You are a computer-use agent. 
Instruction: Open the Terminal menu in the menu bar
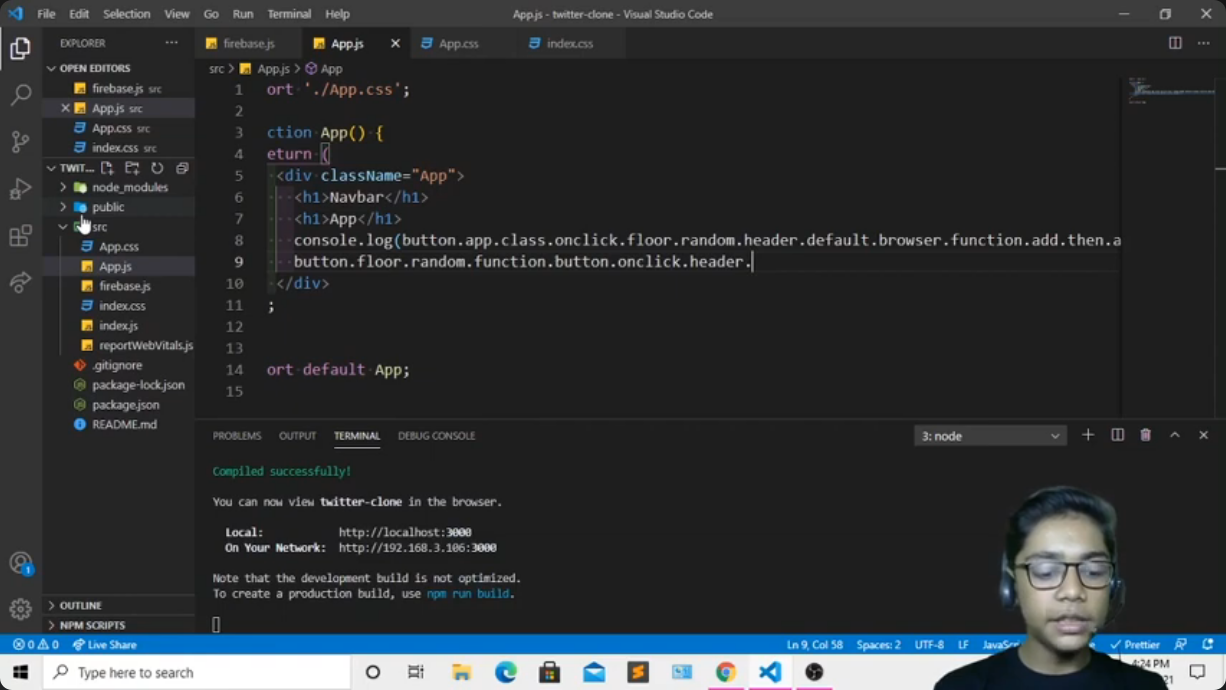(x=289, y=14)
